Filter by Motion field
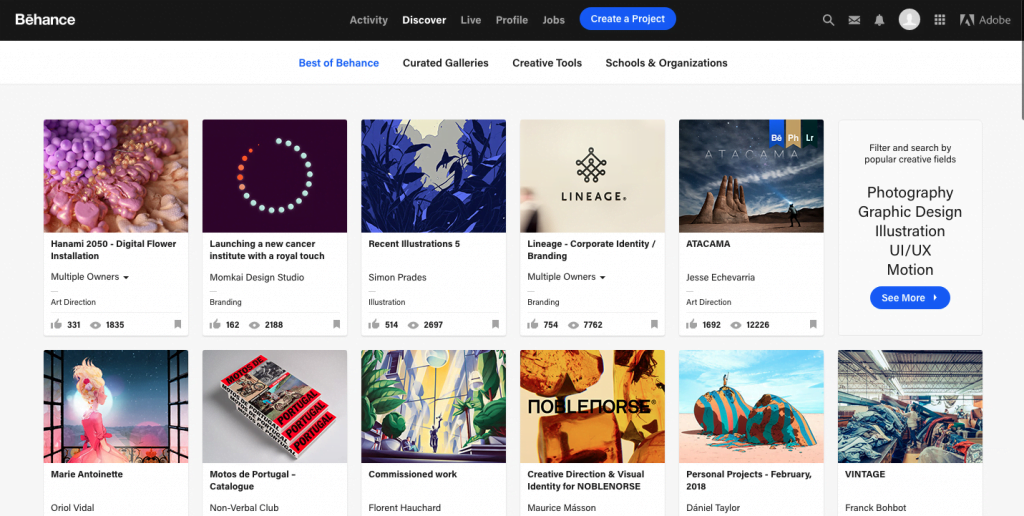Viewport: 1024px width, 516px height. 910,270
